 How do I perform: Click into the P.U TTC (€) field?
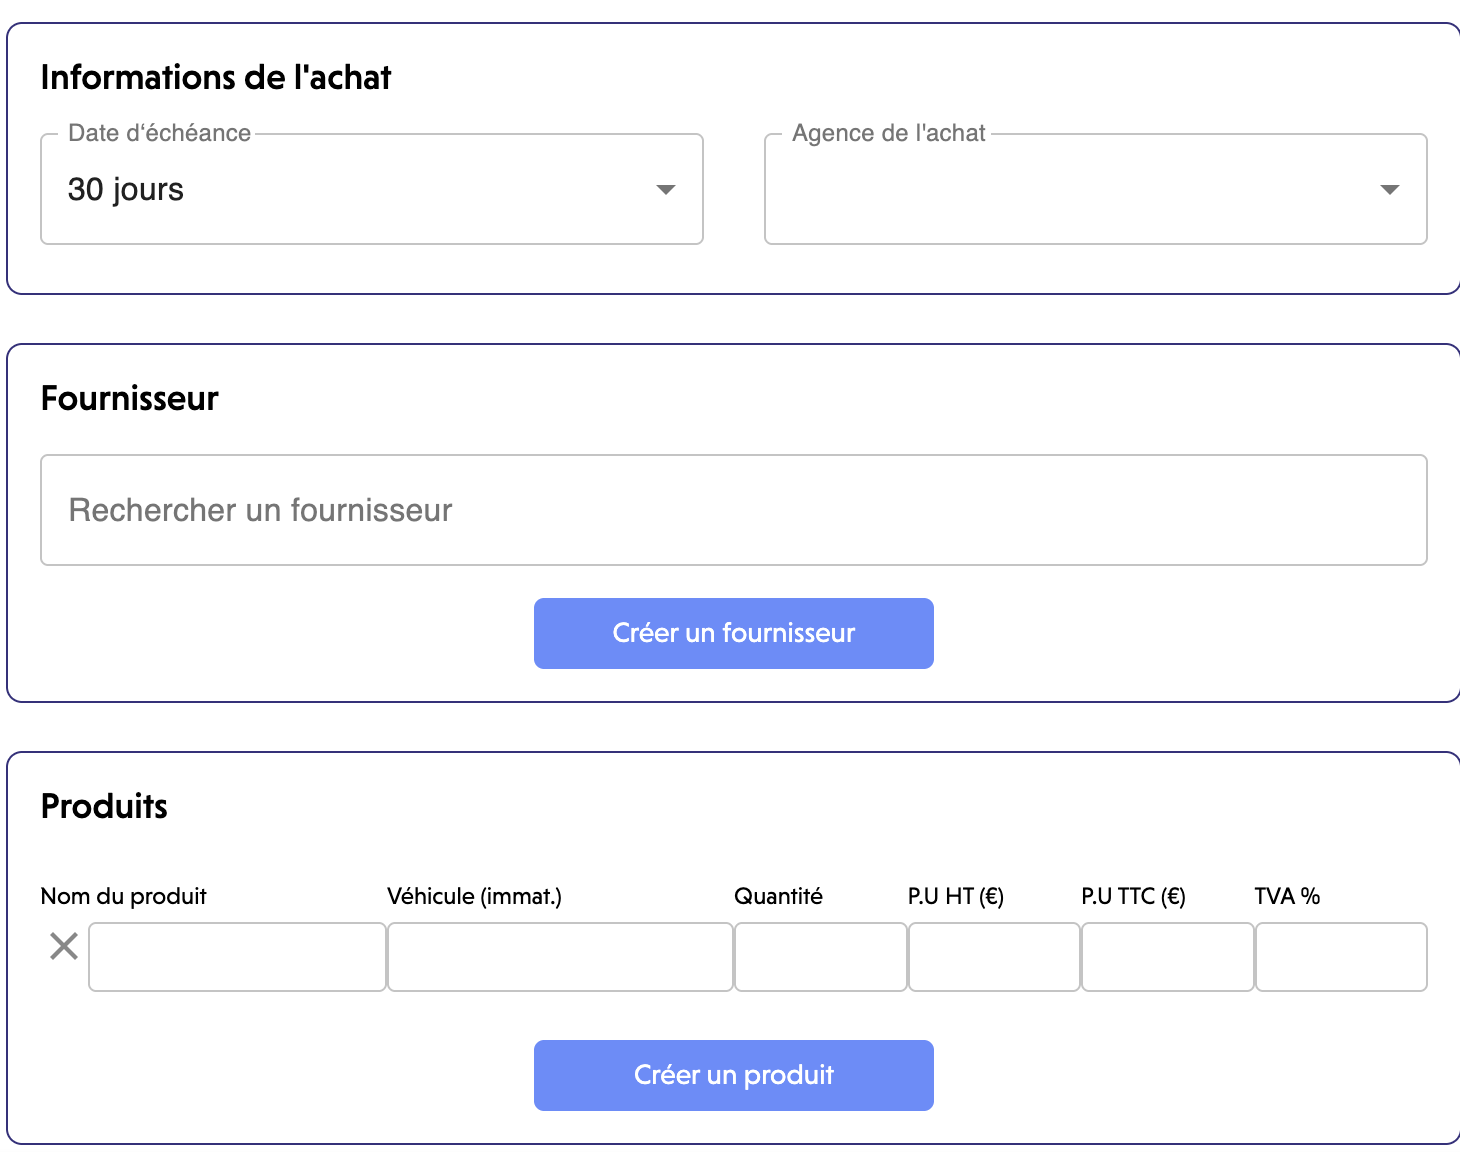click(1167, 957)
